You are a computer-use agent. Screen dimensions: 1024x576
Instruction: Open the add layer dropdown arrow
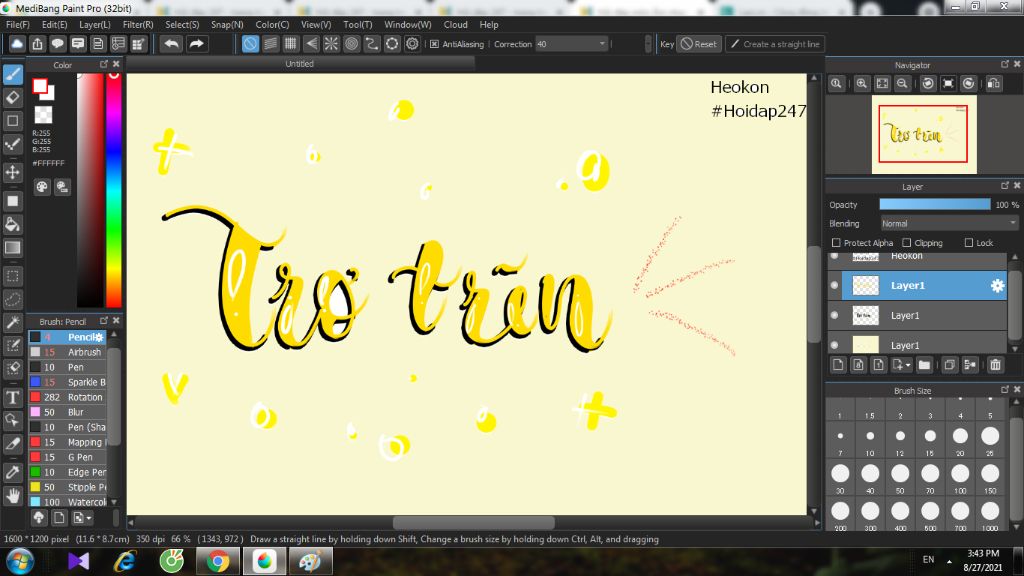(907, 365)
